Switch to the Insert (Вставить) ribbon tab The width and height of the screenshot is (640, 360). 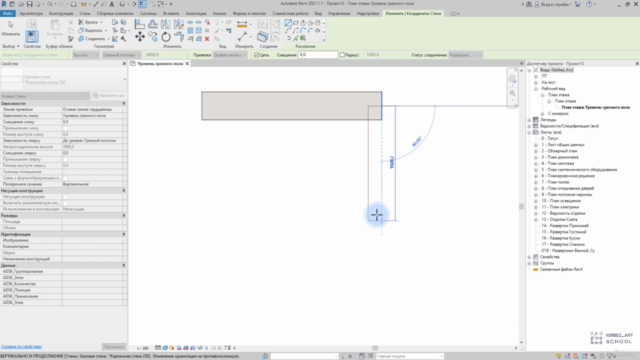[x=171, y=13]
